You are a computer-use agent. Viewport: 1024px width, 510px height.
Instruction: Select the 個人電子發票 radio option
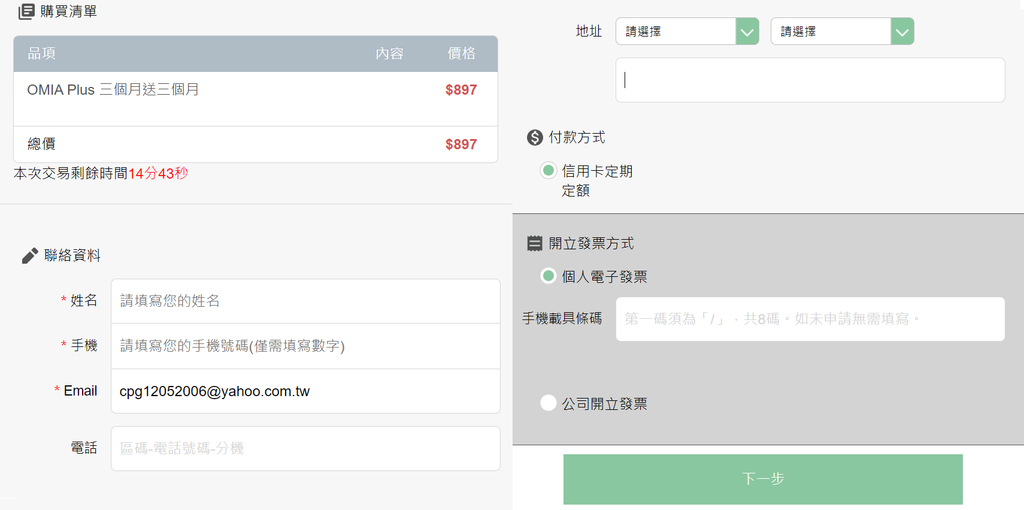coord(548,276)
